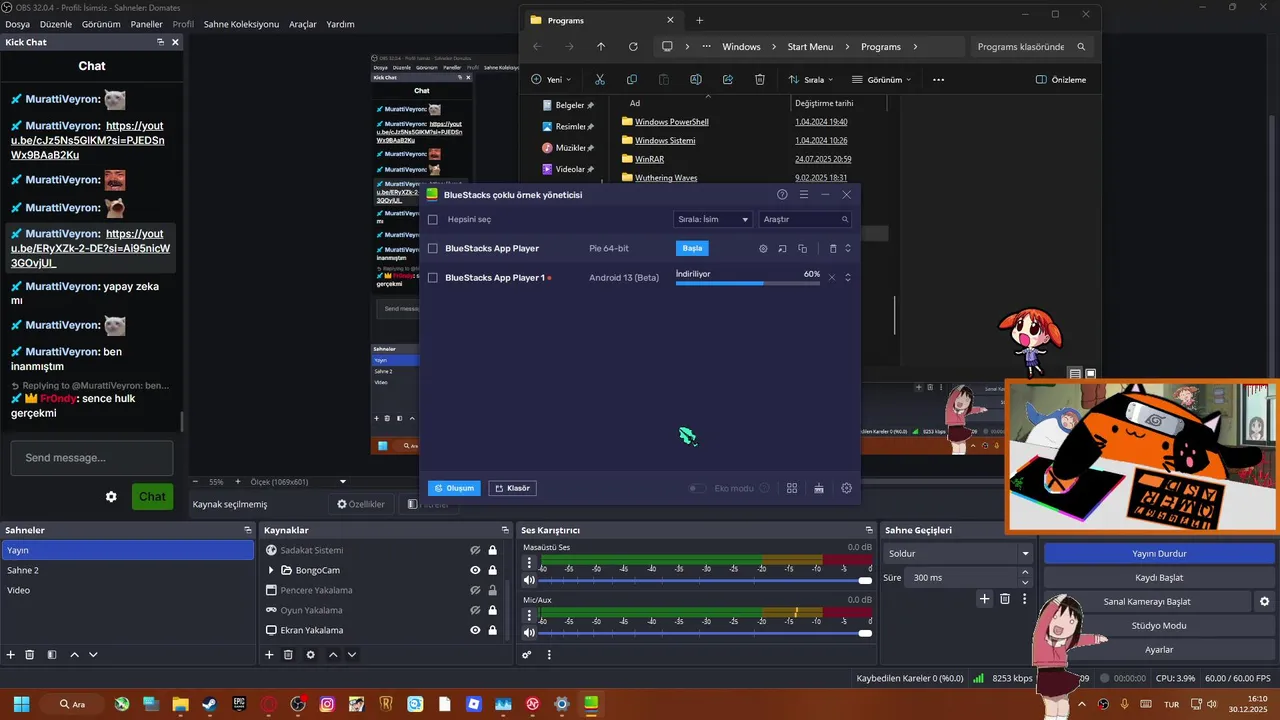Delete BlueStacks App Player instance trash icon

pos(833,248)
